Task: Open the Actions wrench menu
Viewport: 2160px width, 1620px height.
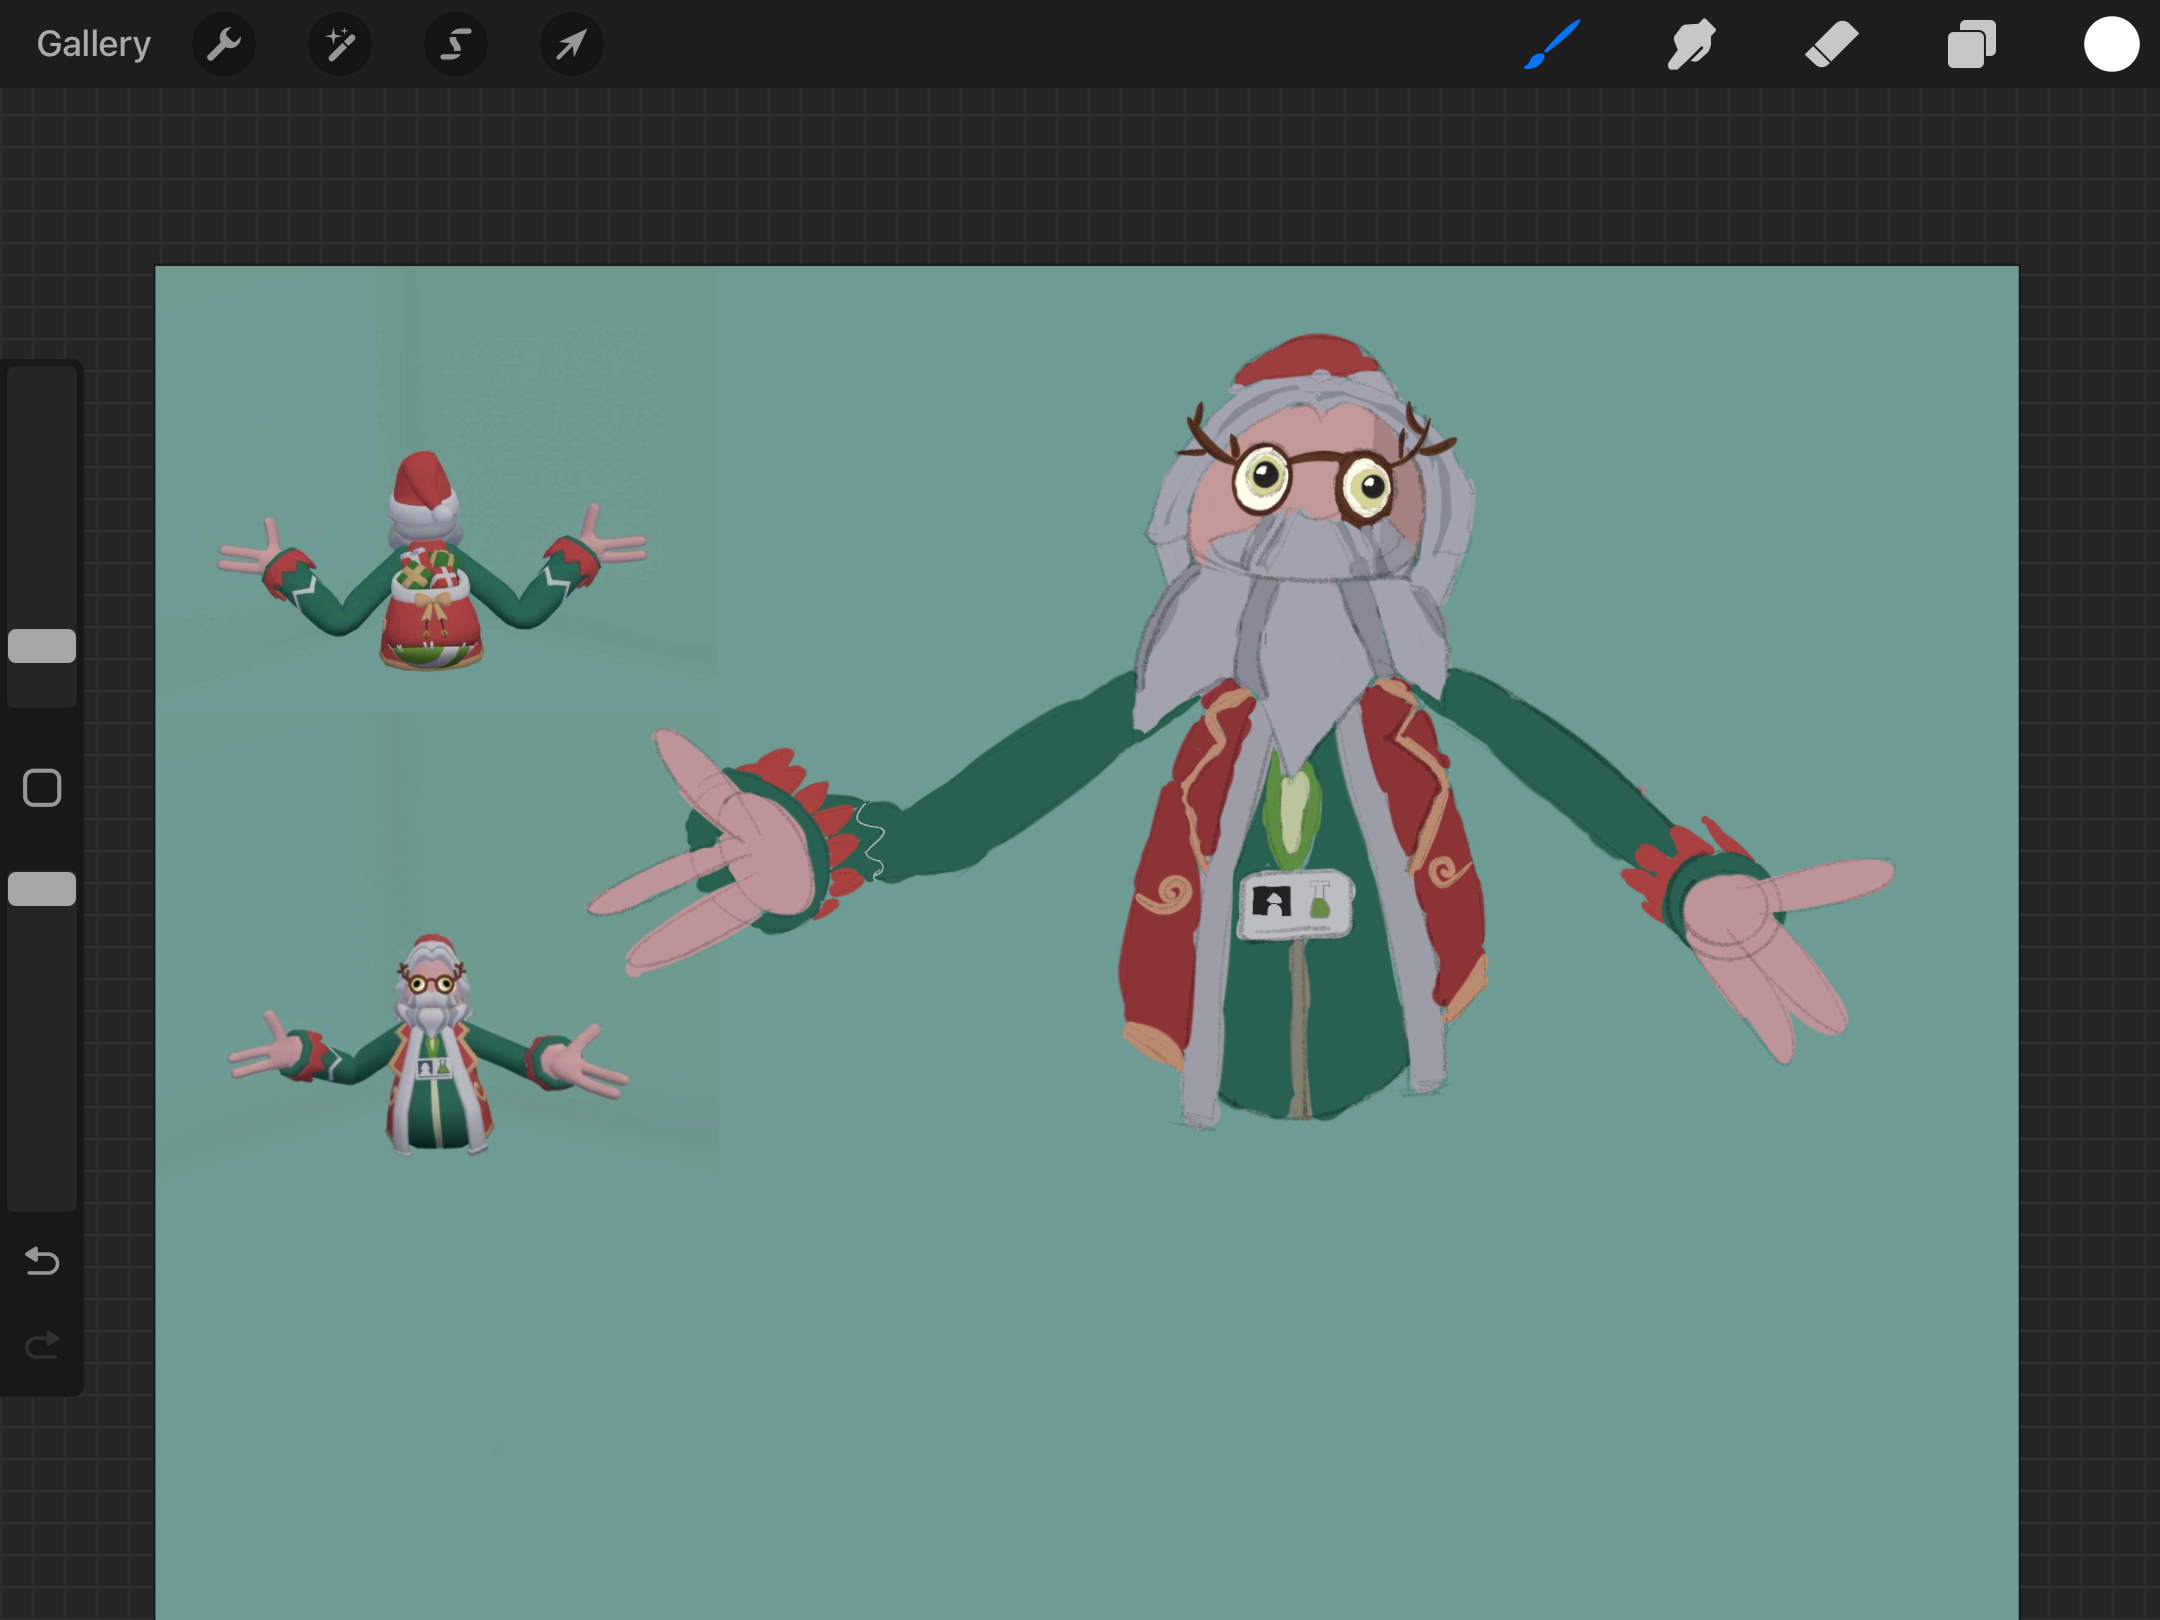Action: 224,44
